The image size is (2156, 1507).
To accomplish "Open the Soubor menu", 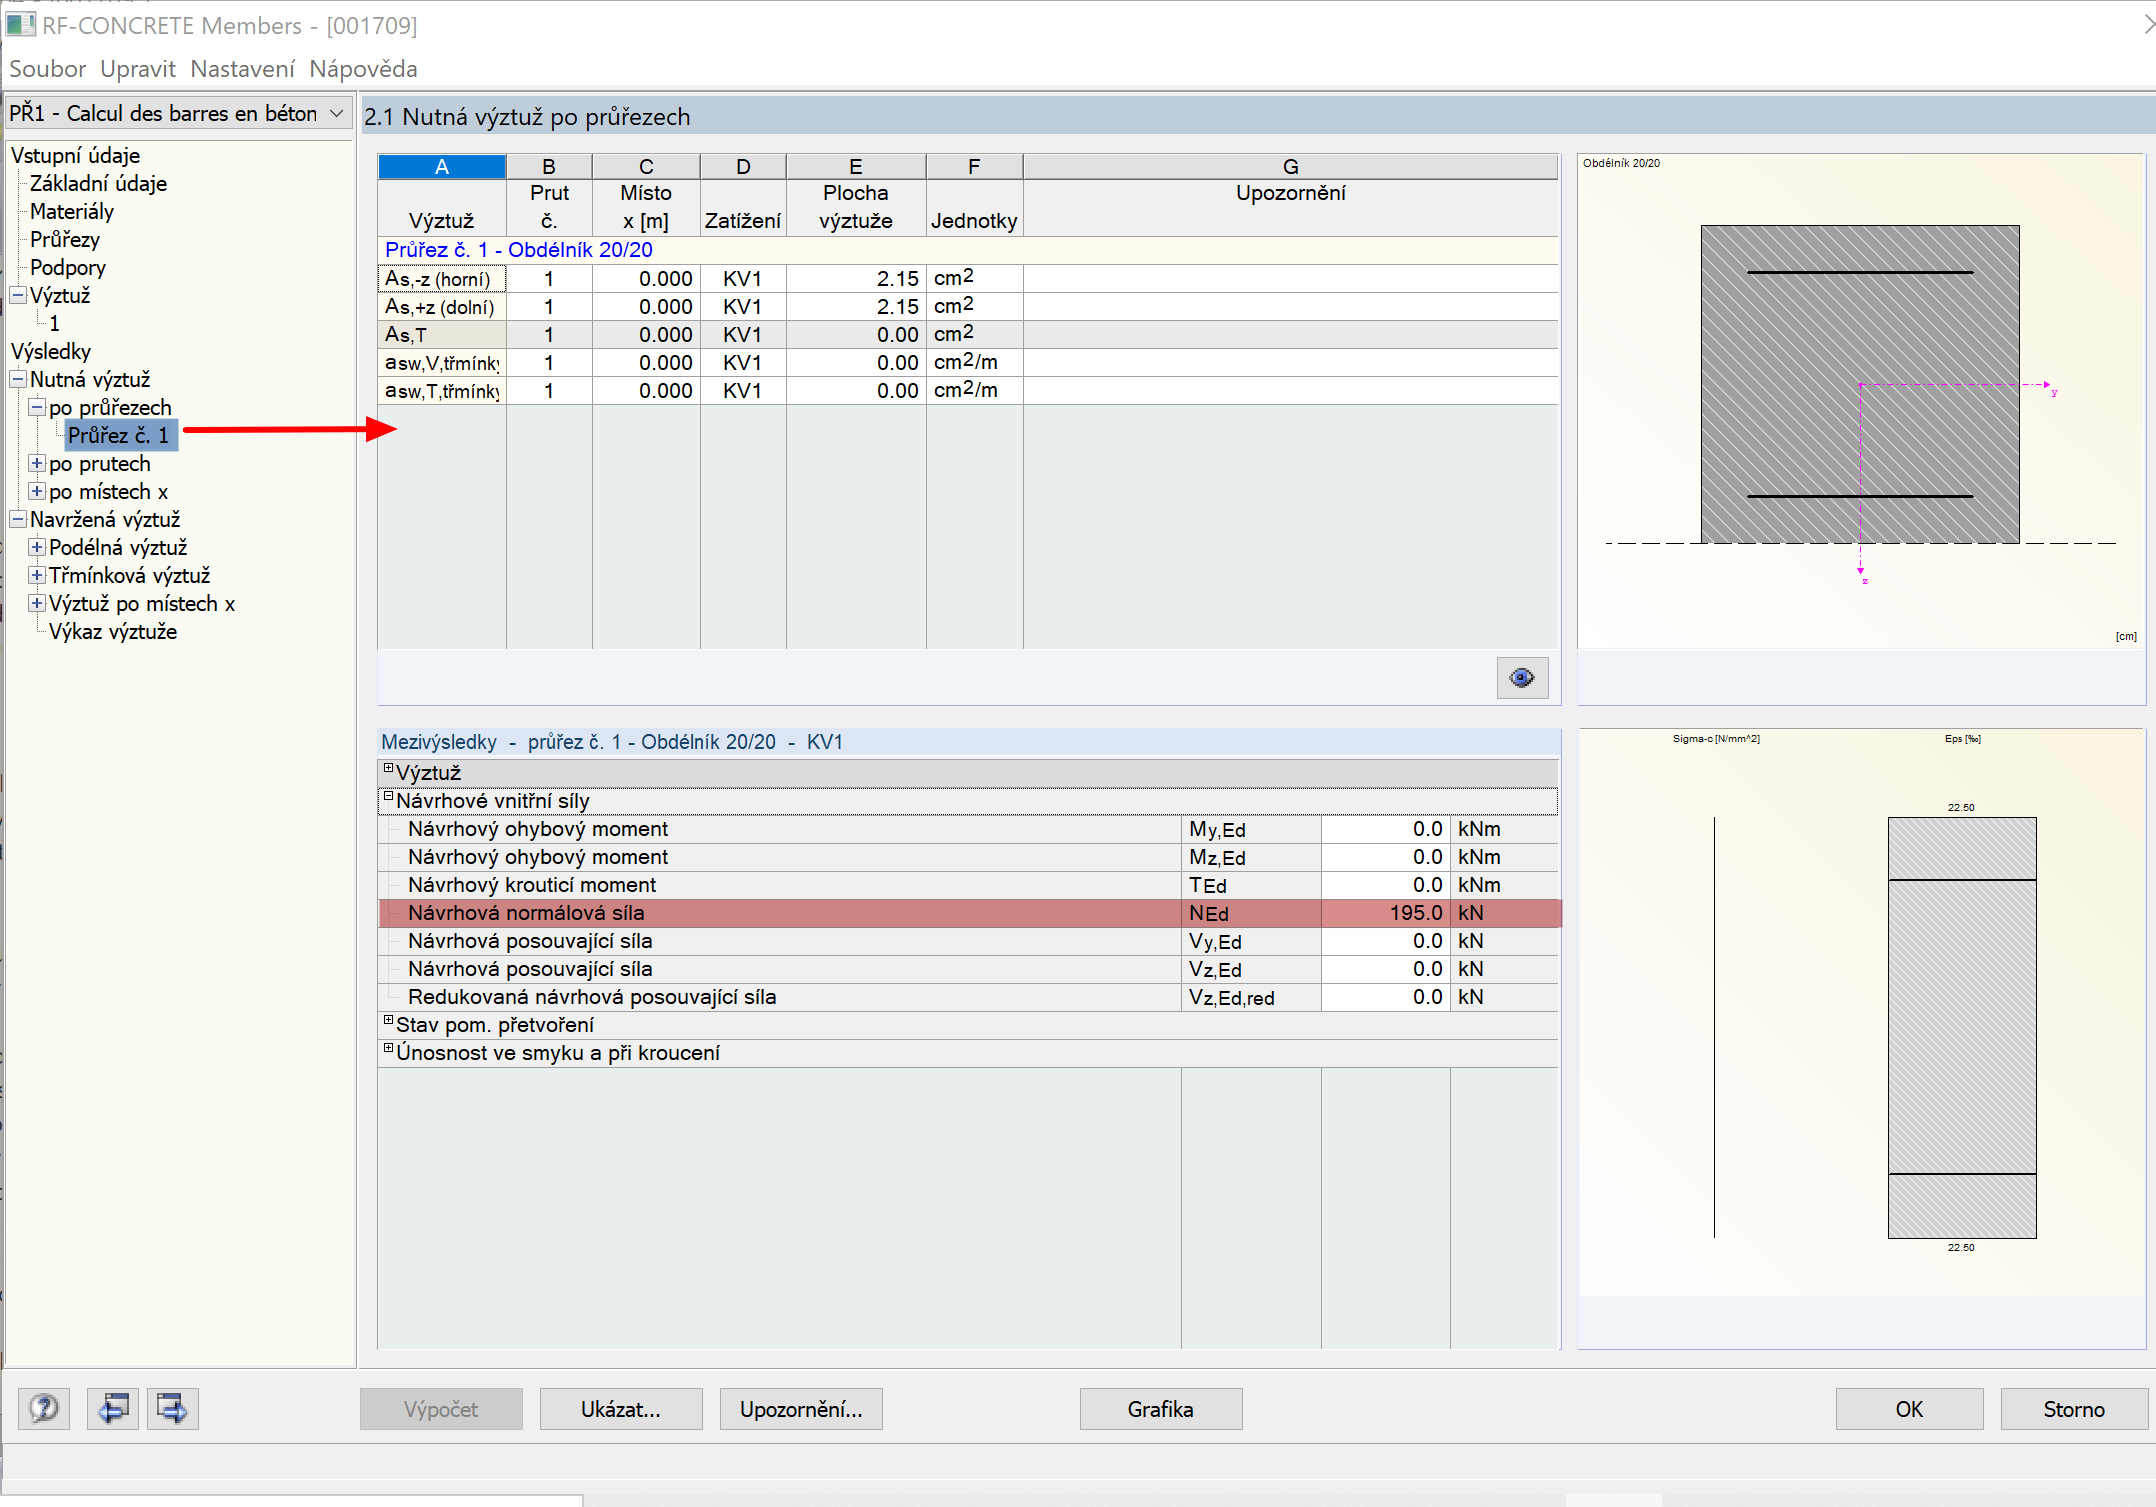I will [47, 69].
